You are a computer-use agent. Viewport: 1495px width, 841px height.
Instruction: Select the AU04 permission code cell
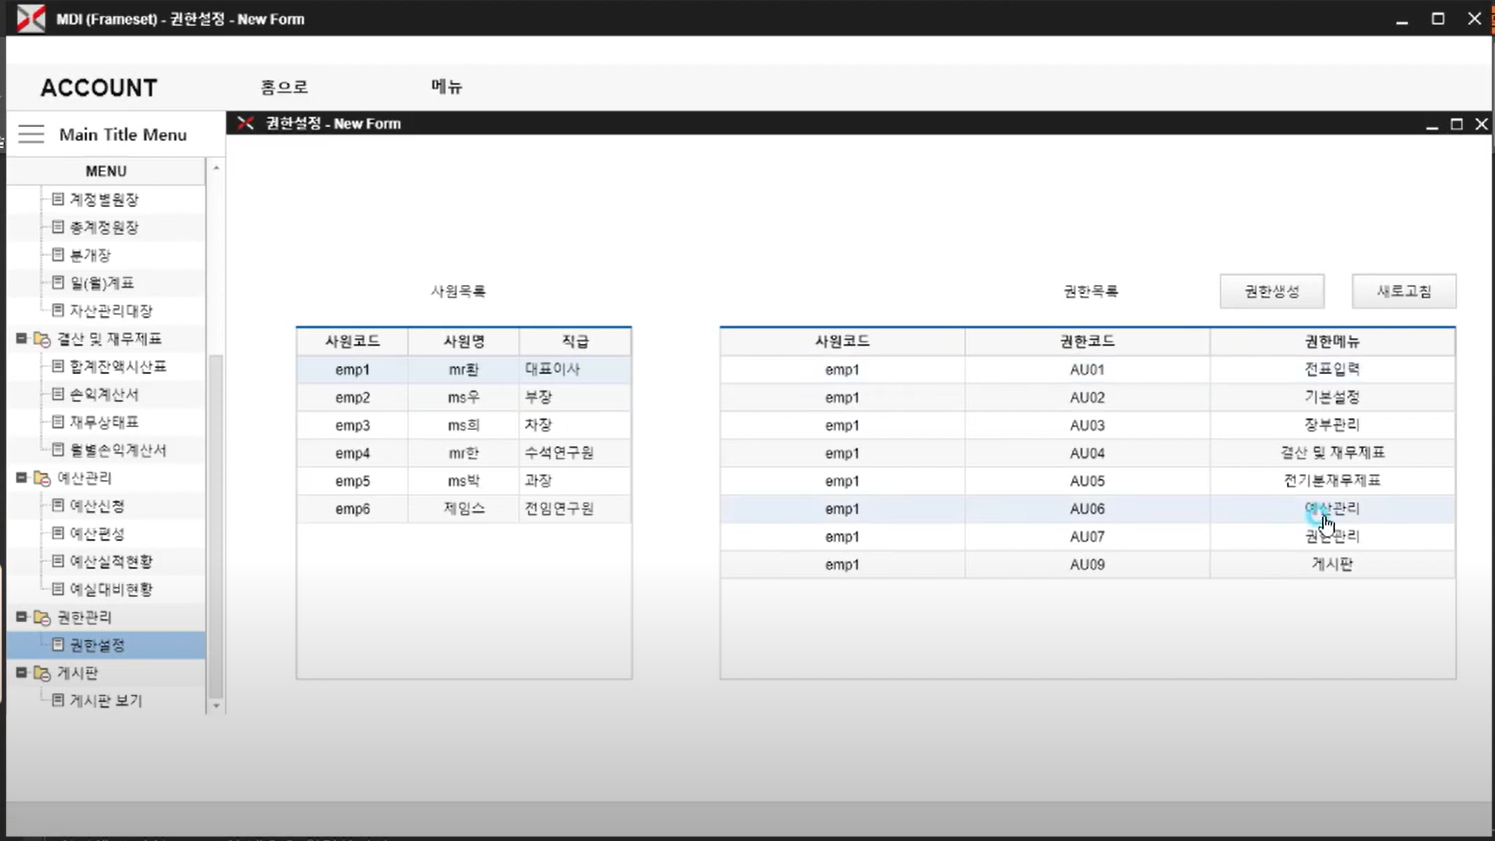click(1088, 453)
